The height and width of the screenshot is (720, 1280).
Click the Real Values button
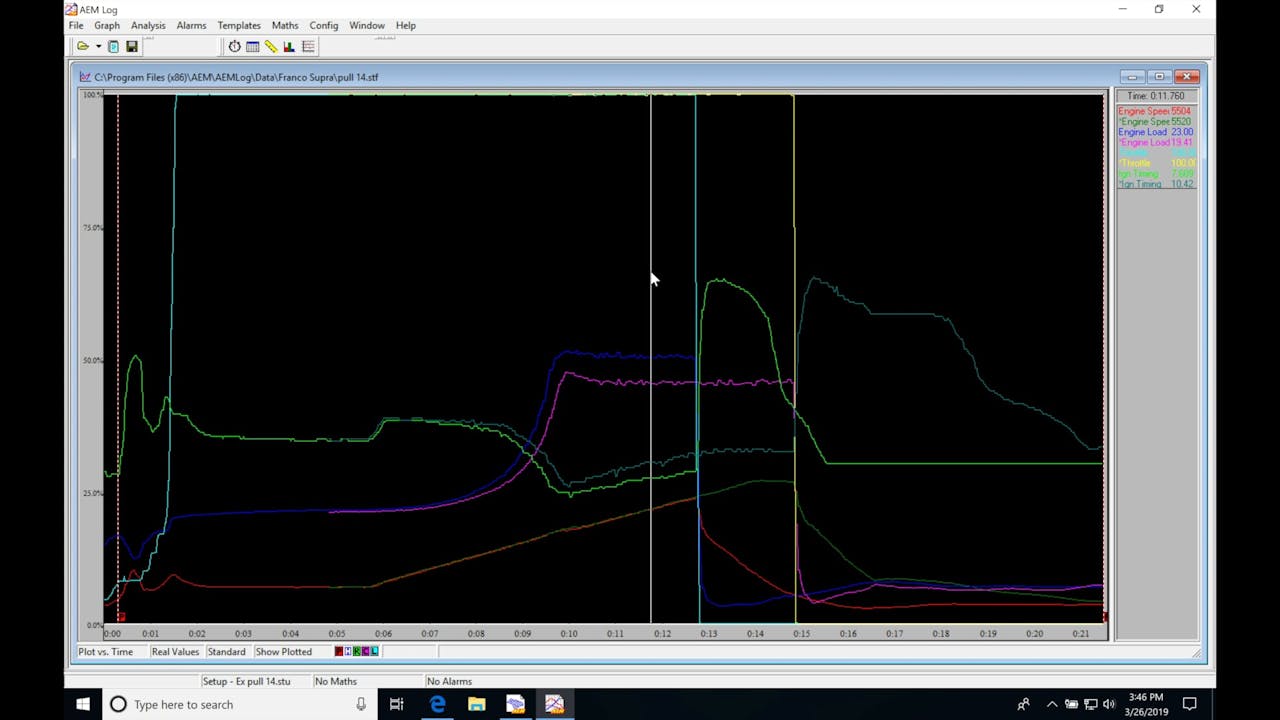coord(175,651)
